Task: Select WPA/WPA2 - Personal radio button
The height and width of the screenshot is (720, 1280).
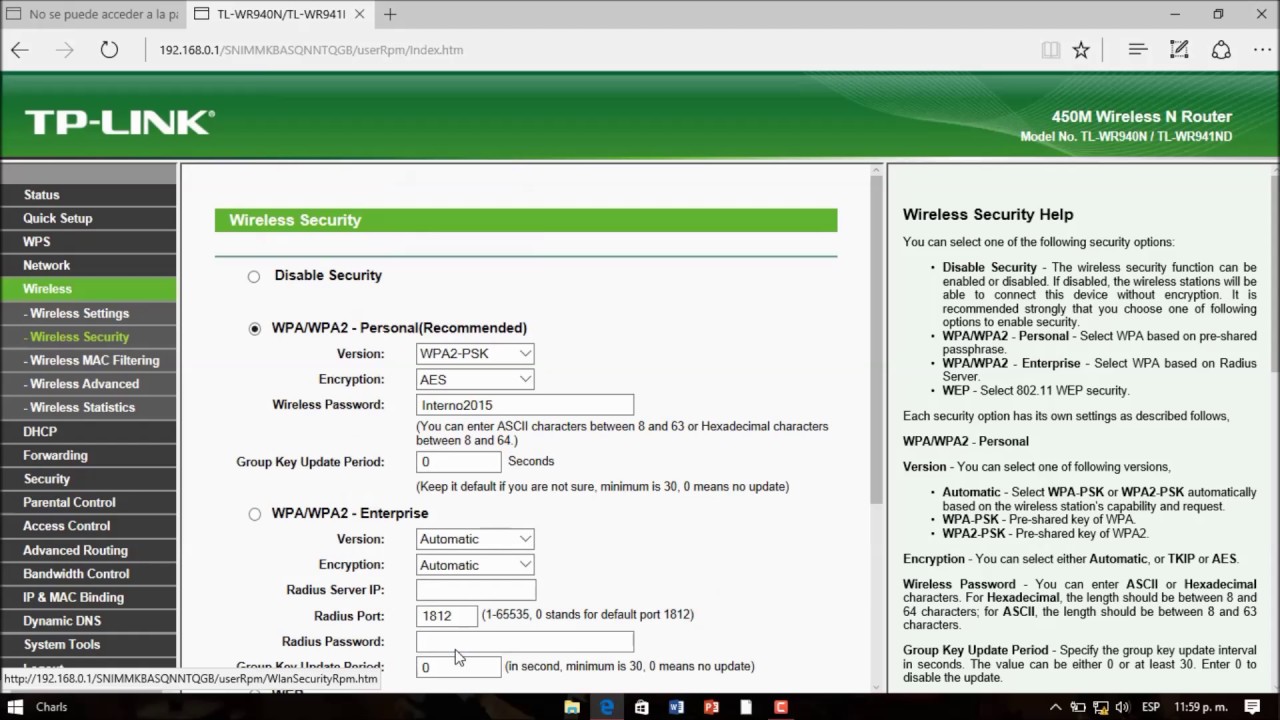Action: click(254, 328)
